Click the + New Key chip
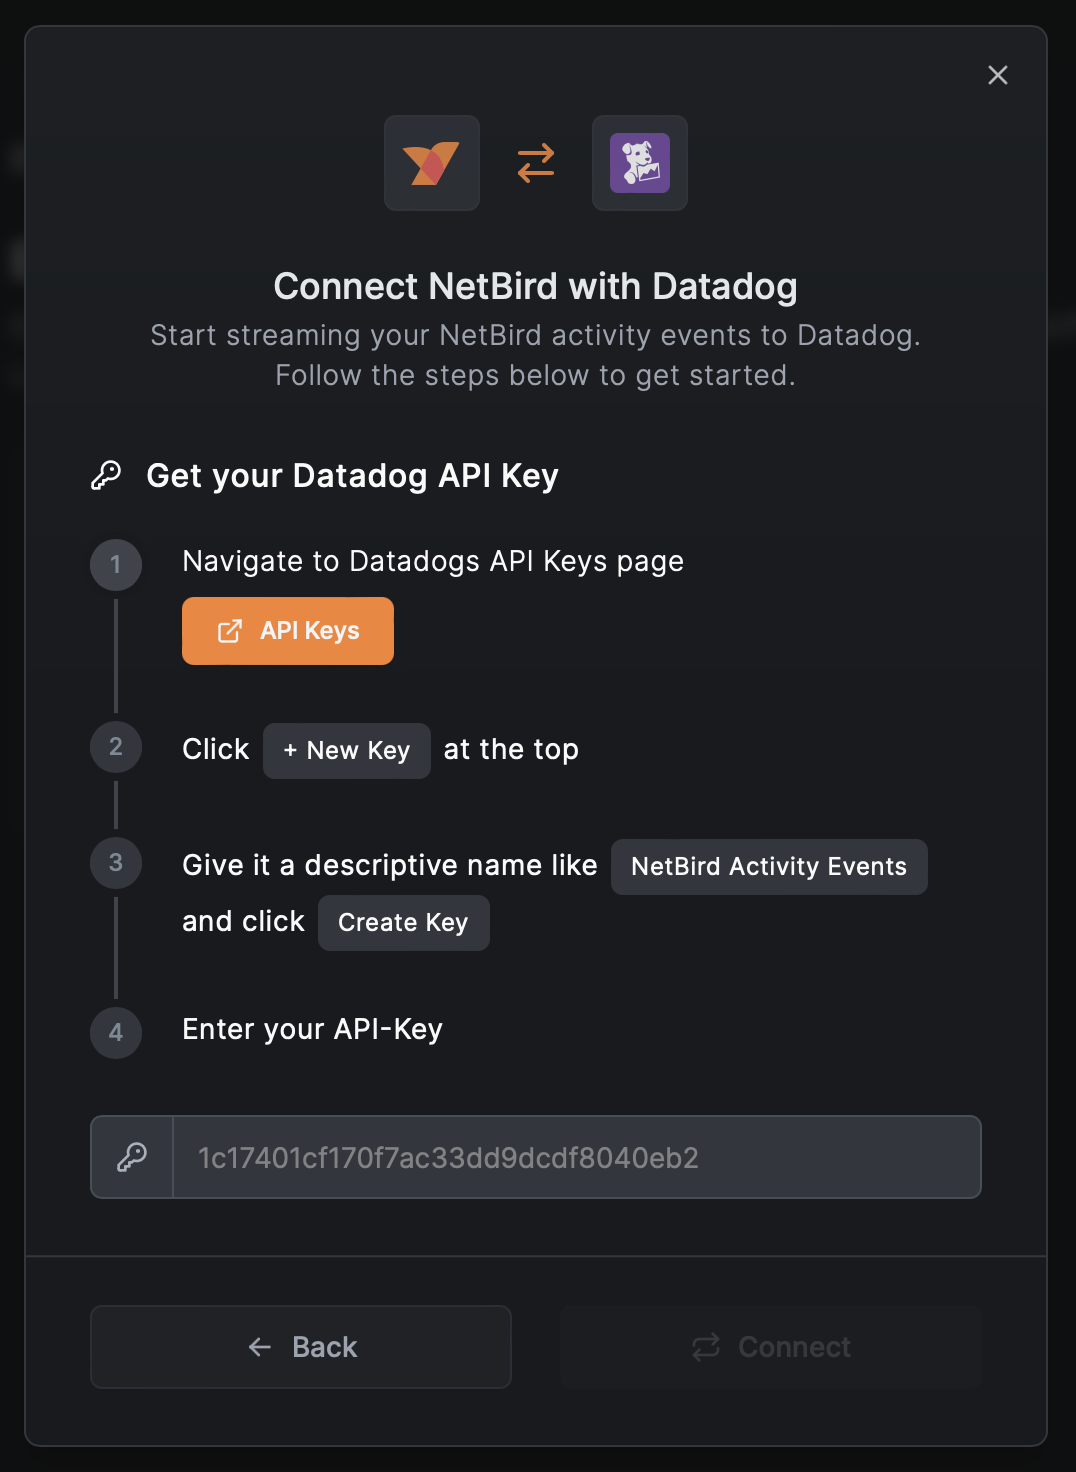 coord(346,750)
